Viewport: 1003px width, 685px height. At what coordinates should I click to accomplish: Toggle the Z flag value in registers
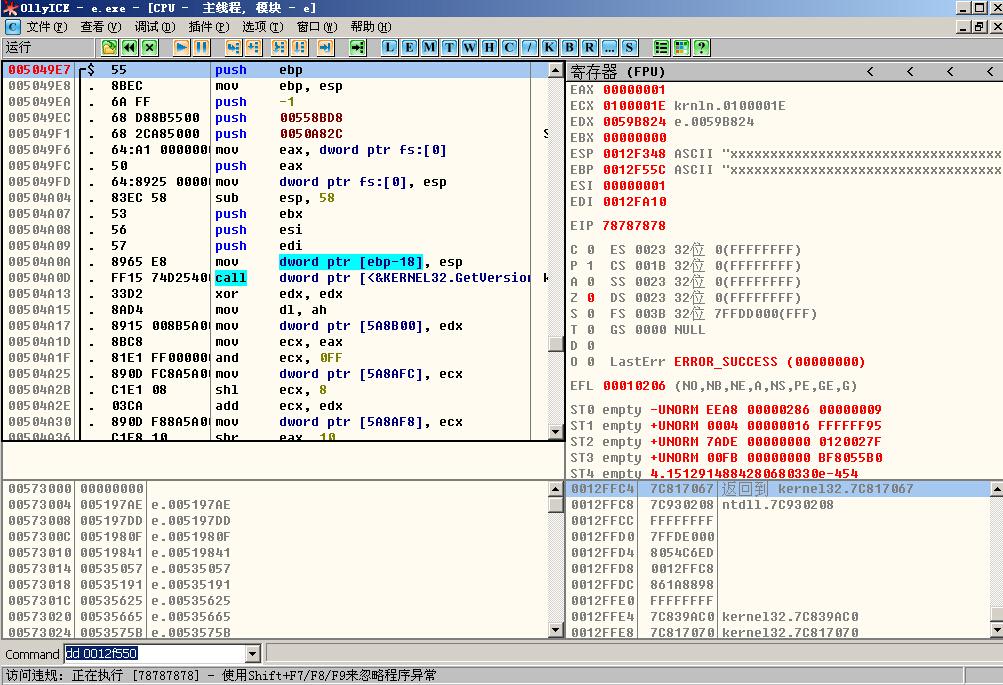(590, 298)
